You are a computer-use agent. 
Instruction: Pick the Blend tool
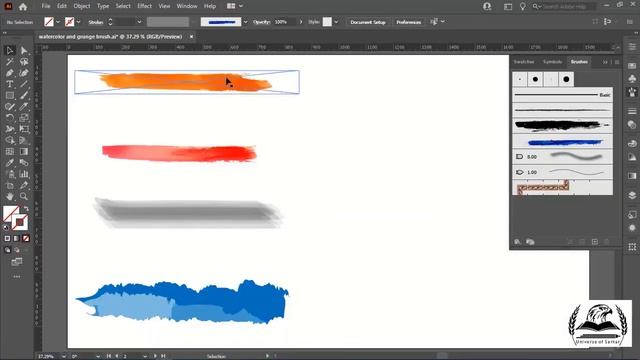point(24,163)
